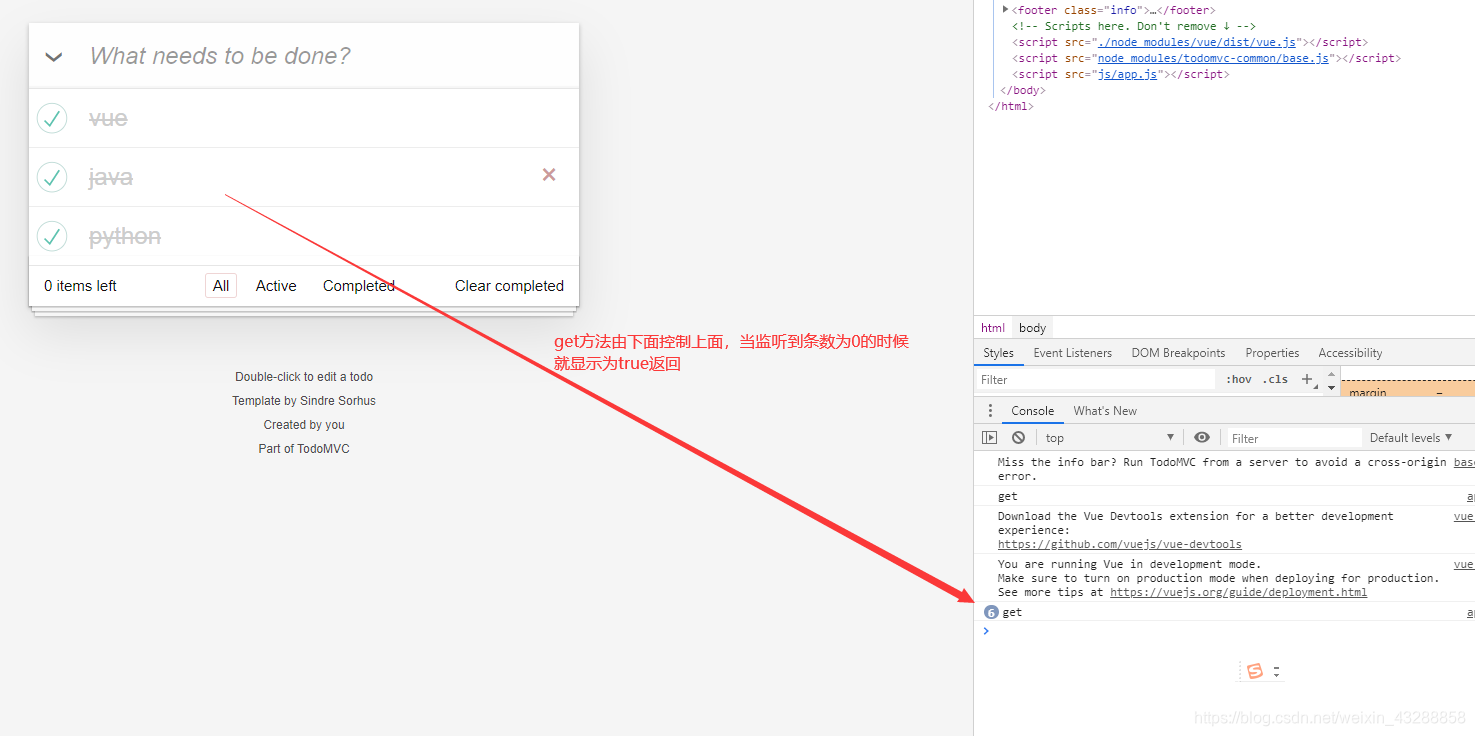
Task: Click the Double-click to edit a todo text
Action: click(x=304, y=377)
